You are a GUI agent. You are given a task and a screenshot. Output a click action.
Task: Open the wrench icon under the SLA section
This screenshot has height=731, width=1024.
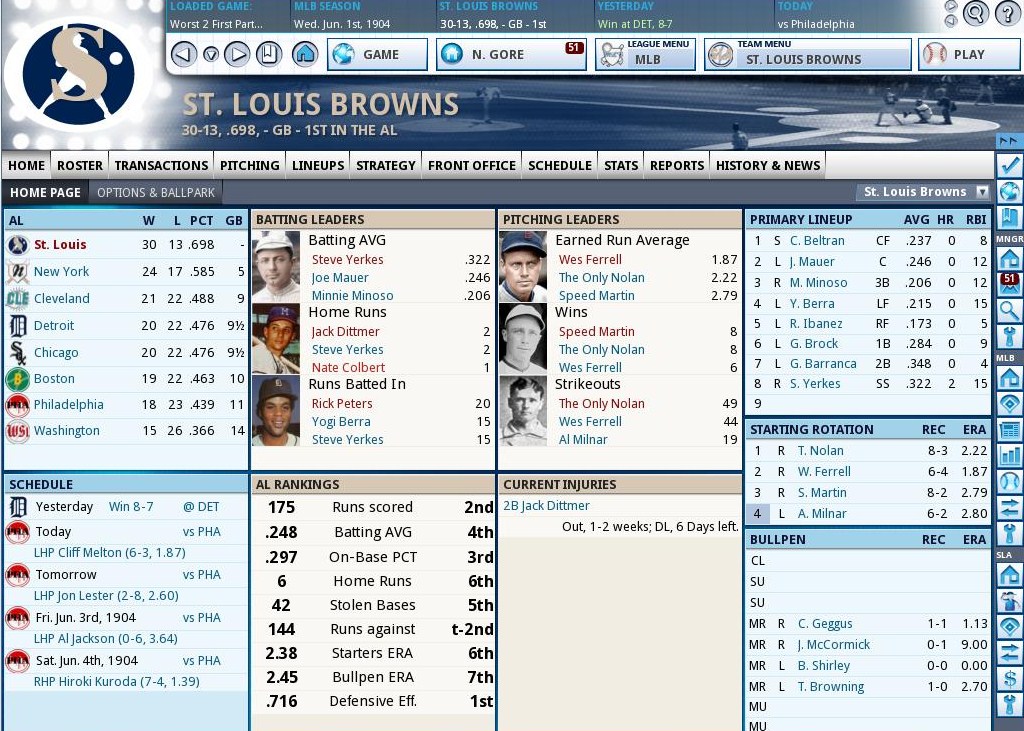pyautogui.click(x=1010, y=705)
